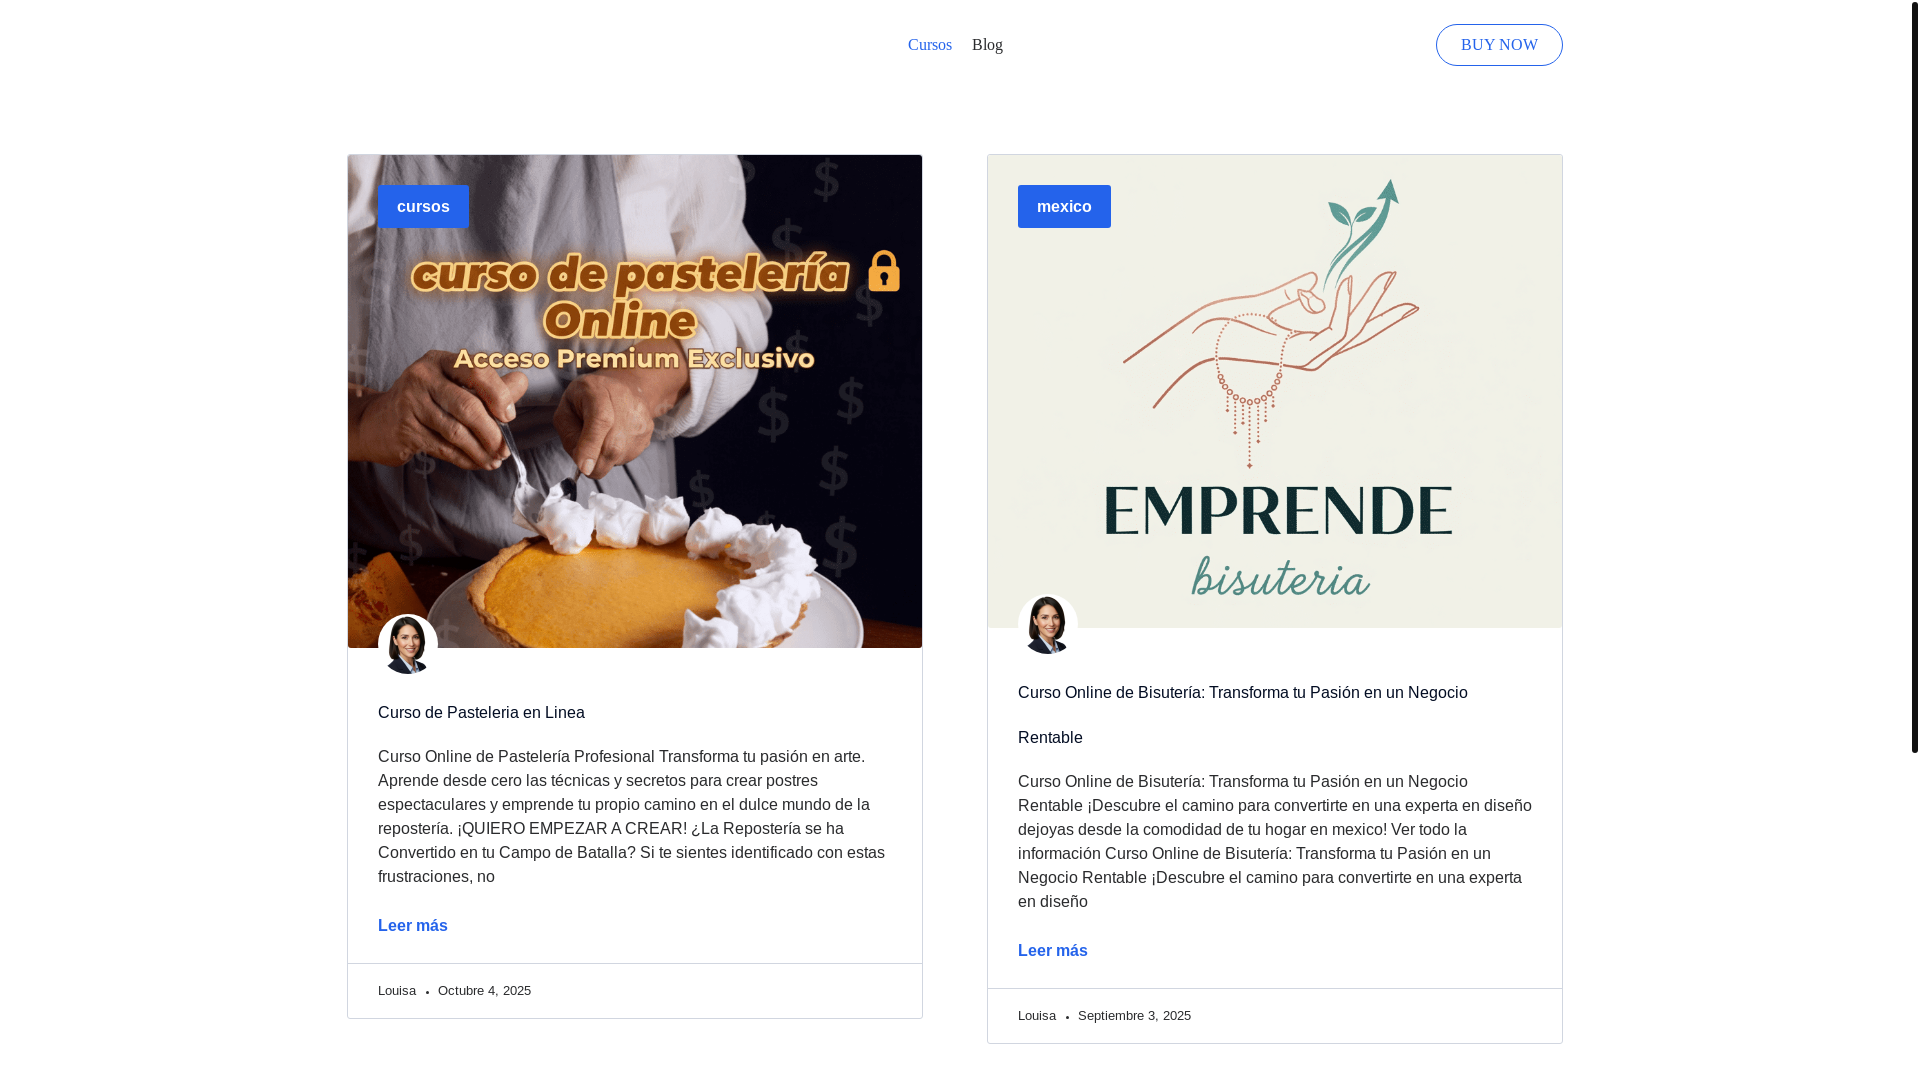Viewport: 1920px width, 1080px height.
Task: Click Leer más under pastelería post
Action: point(413,926)
